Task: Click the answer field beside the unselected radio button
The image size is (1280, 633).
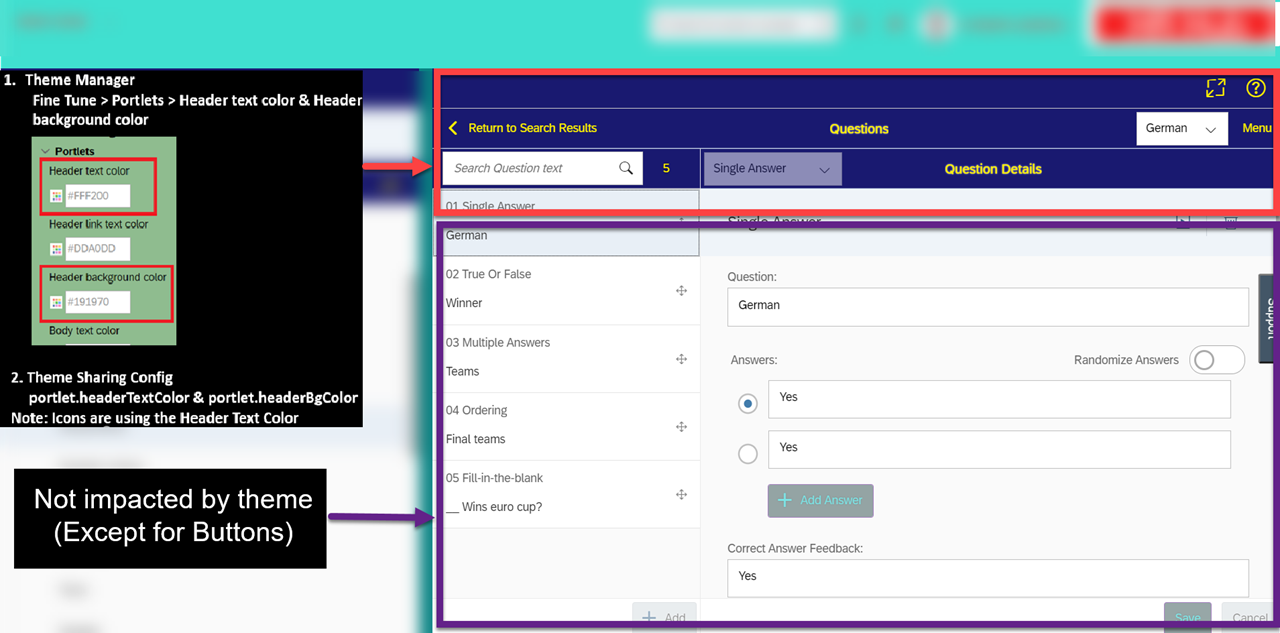Action: coord(999,449)
